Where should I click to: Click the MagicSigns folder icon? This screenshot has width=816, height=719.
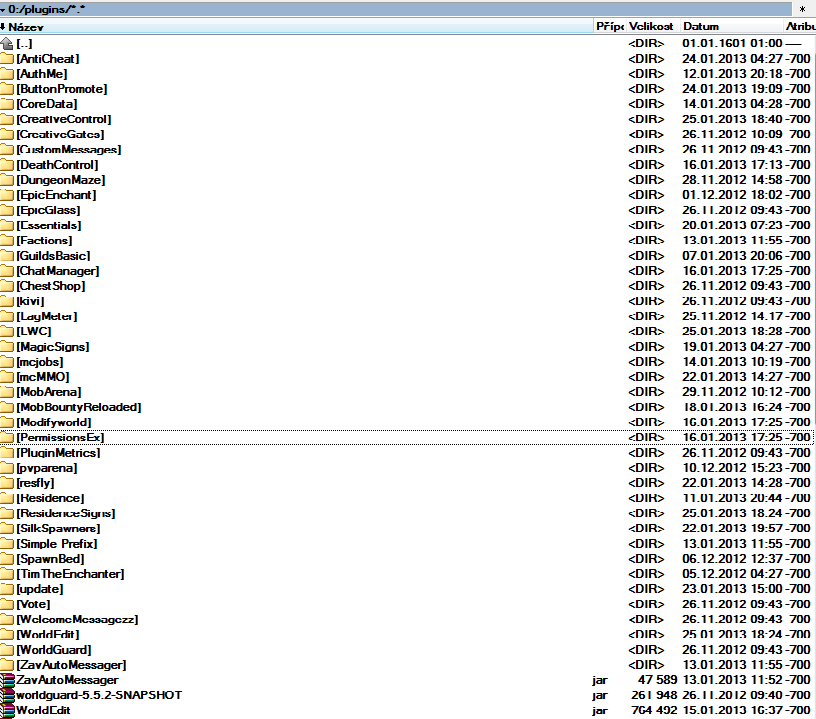tap(7, 346)
